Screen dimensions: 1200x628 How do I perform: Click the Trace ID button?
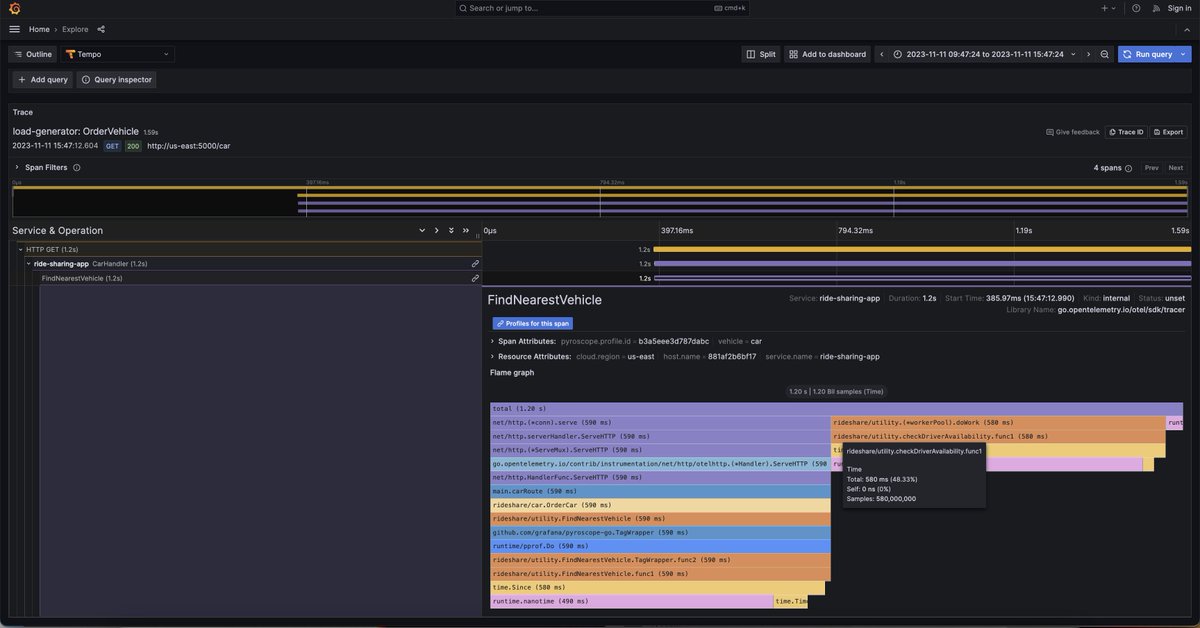click(1125, 132)
